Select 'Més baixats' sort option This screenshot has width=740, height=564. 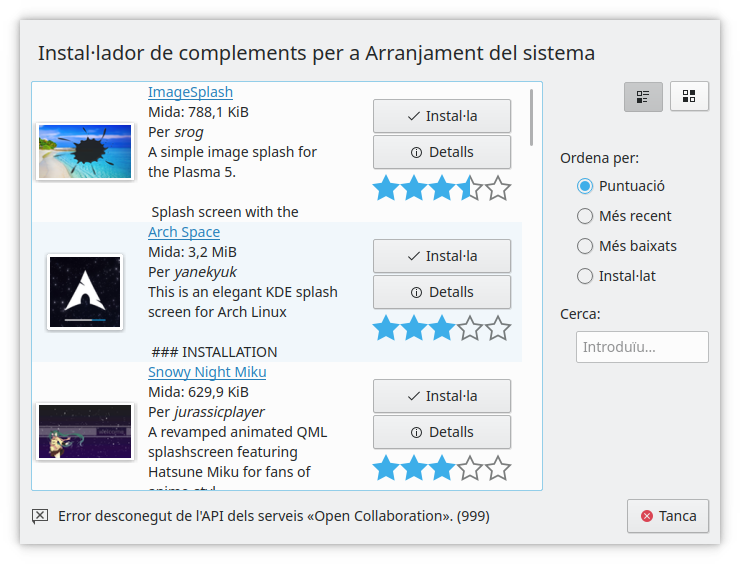(x=585, y=246)
